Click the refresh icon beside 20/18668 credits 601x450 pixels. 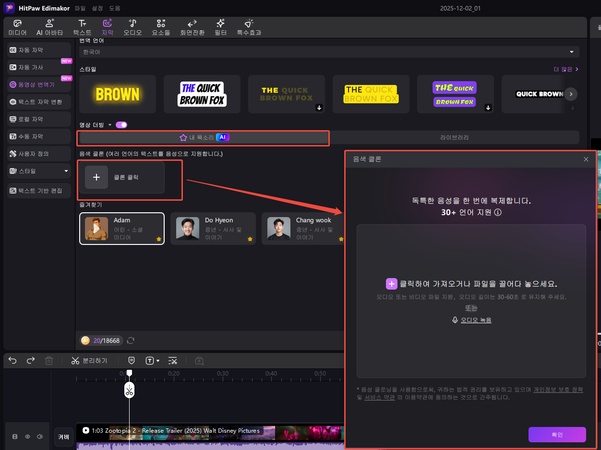(x=131, y=340)
